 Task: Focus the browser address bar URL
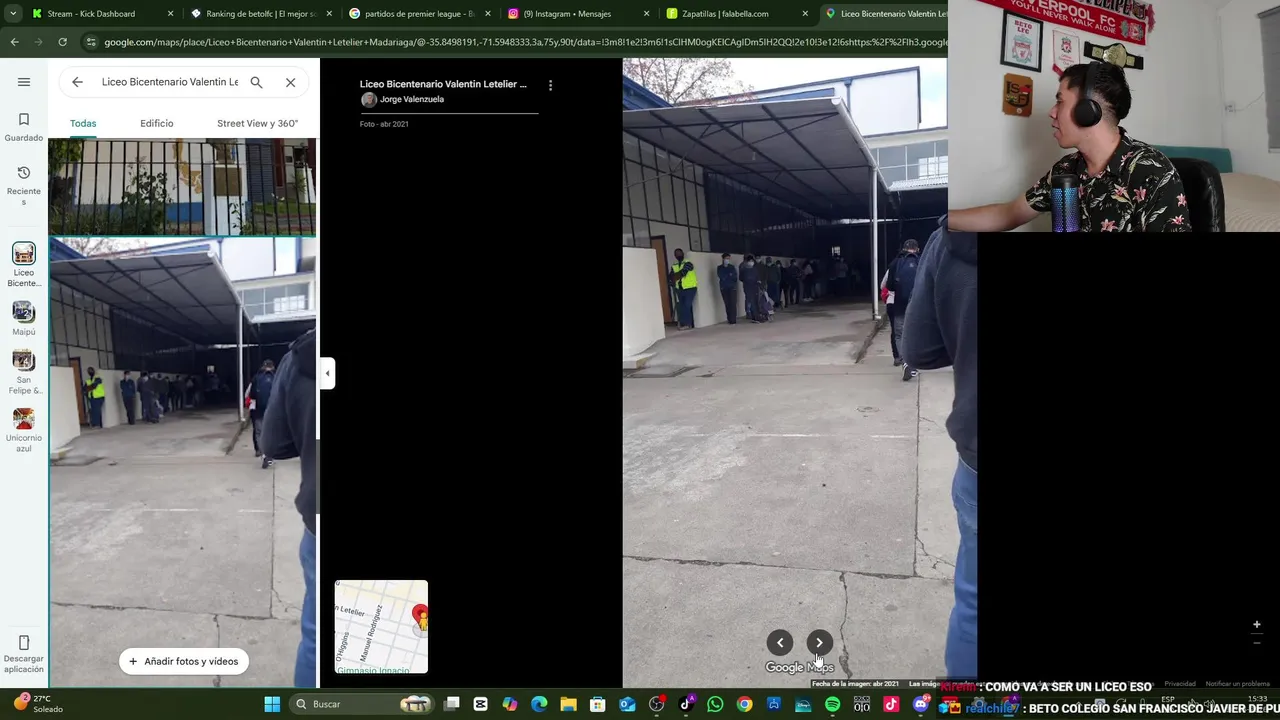click(x=525, y=42)
